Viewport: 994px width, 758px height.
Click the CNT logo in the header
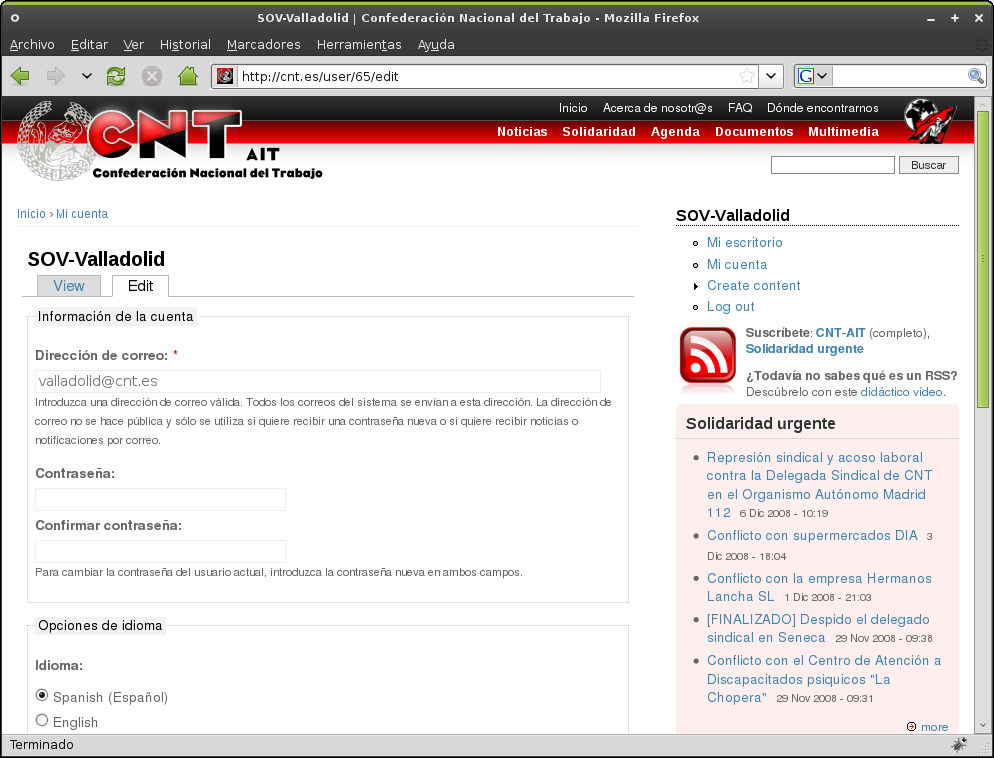(170, 141)
